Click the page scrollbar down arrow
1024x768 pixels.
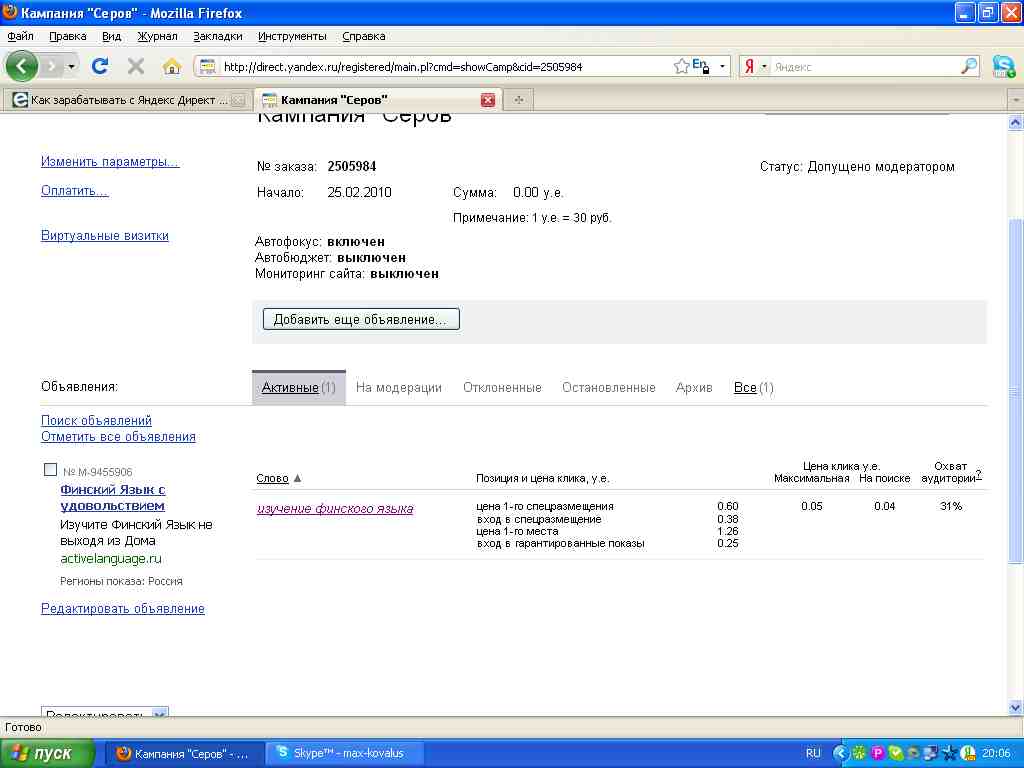(x=1016, y=707)
